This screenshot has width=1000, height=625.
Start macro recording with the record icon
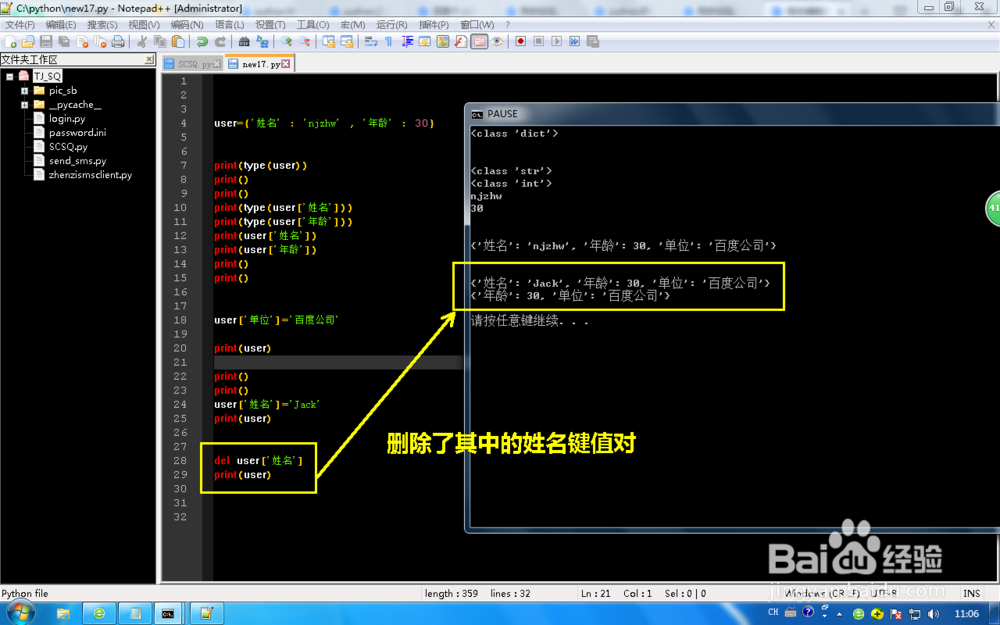coord(520,42)
